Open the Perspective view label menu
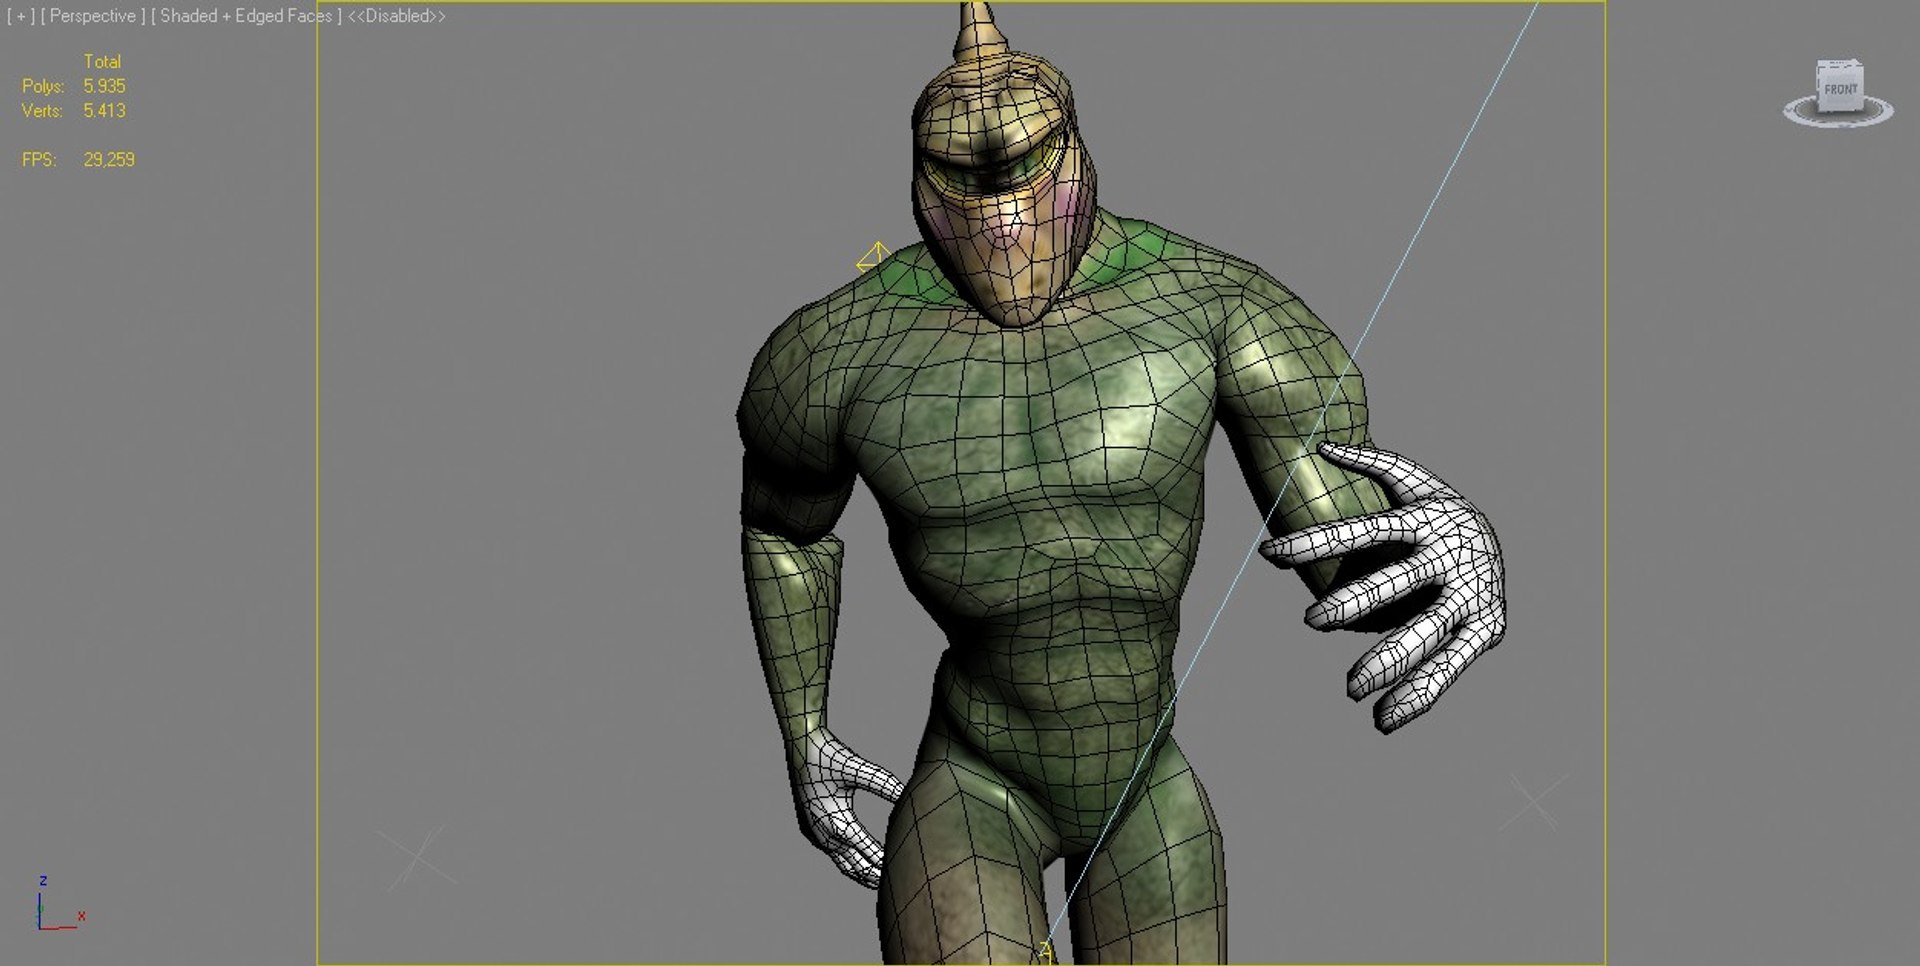The image size is (1920, 966). 93,16
